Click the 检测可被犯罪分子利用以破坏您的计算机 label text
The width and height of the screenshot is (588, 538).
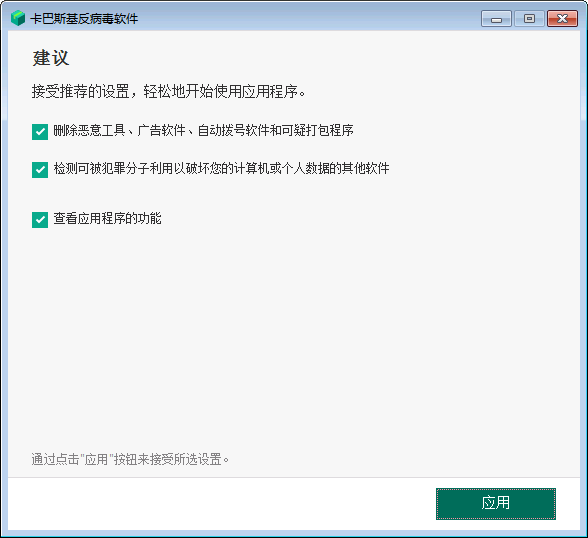221,168
